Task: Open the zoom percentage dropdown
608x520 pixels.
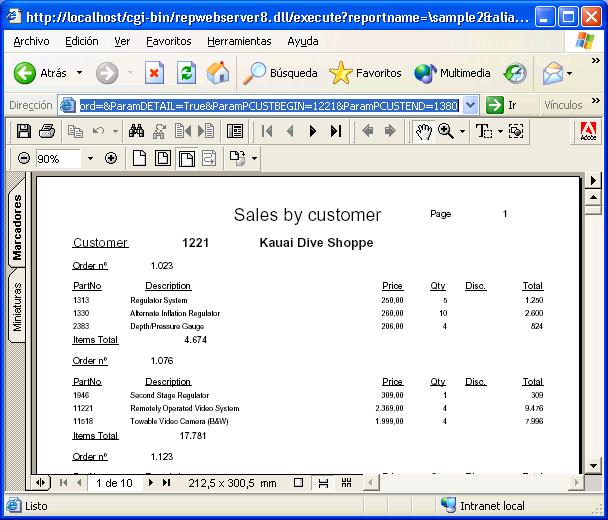Action: (x=90, y=158)
